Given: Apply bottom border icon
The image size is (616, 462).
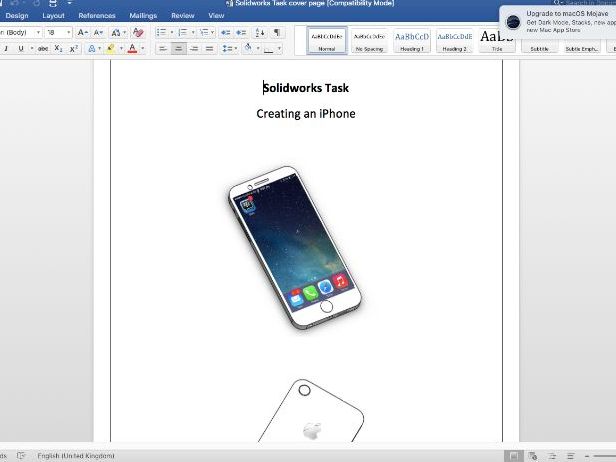Looking at the screenshot, I should pos(269,48).
